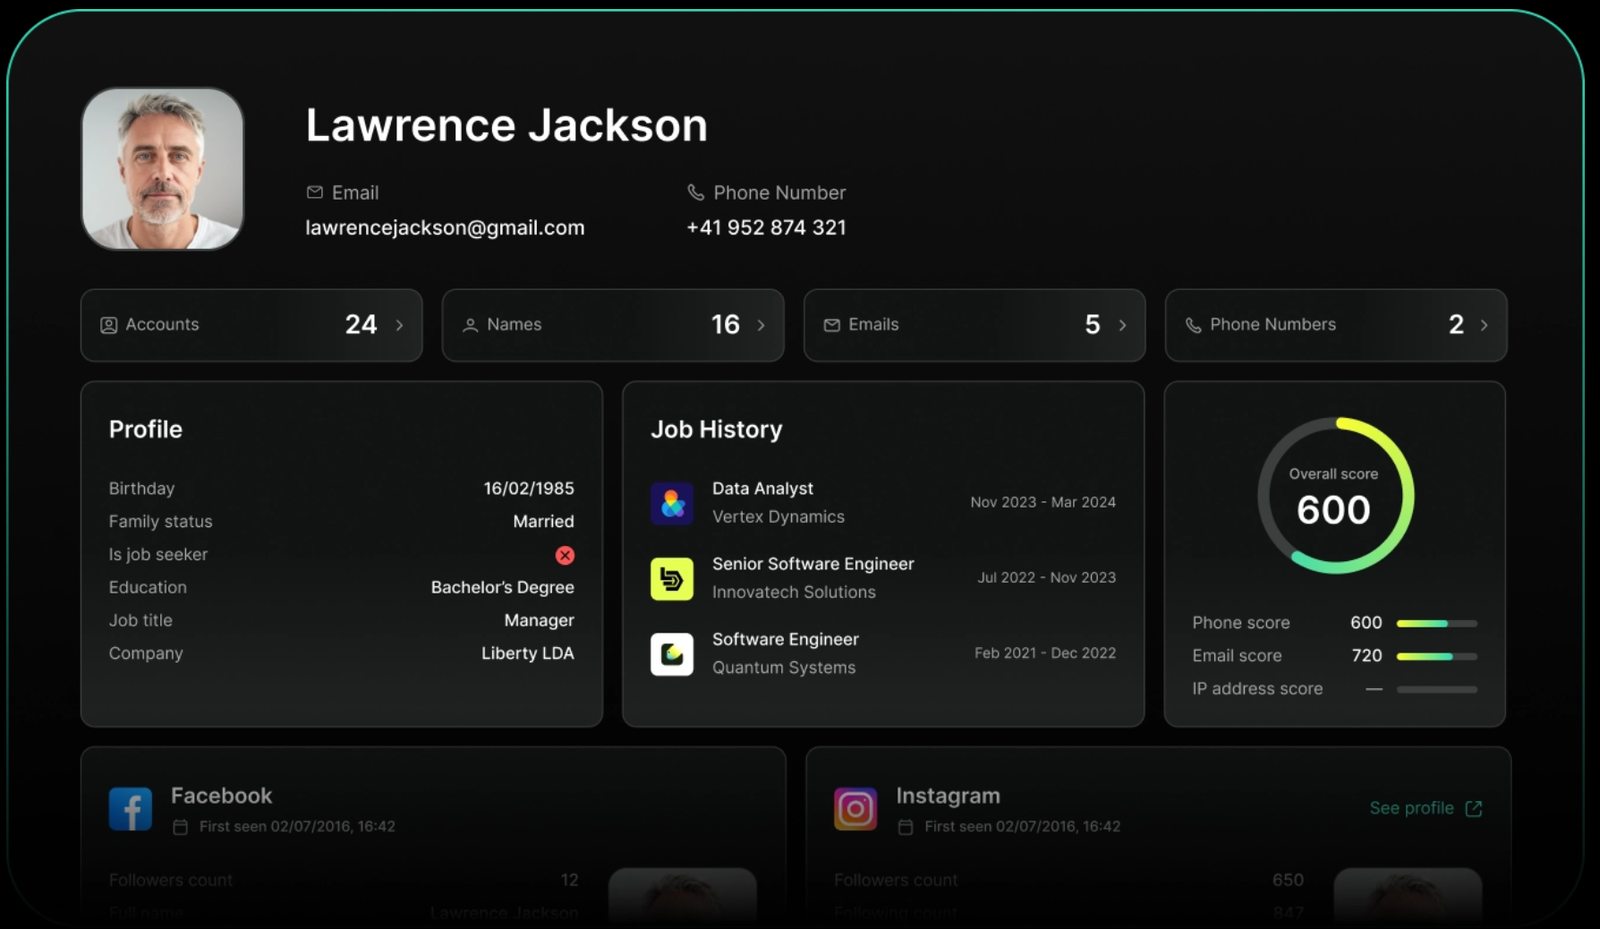Open the Phone Numbers card
Viewport: 1600px width, 929px height.
pyautogui.click(x=1334, y=325)
